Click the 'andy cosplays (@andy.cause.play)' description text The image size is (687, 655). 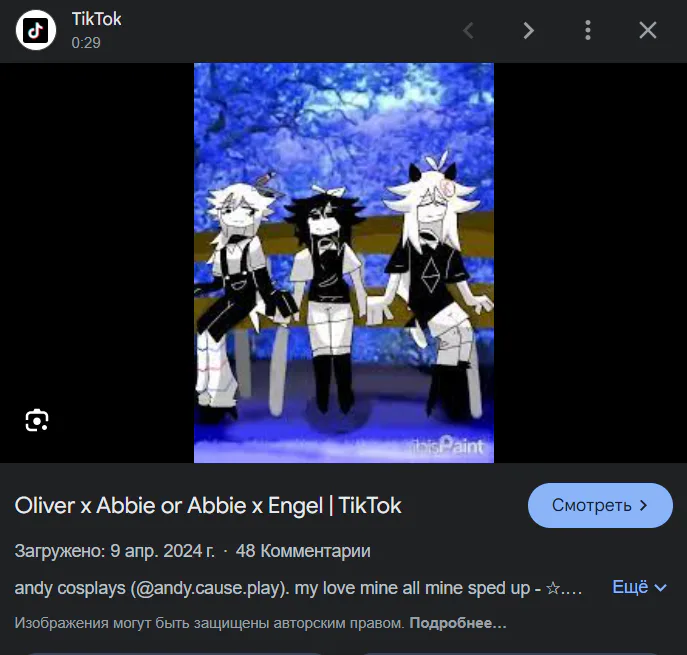click(x=152, y=588)
